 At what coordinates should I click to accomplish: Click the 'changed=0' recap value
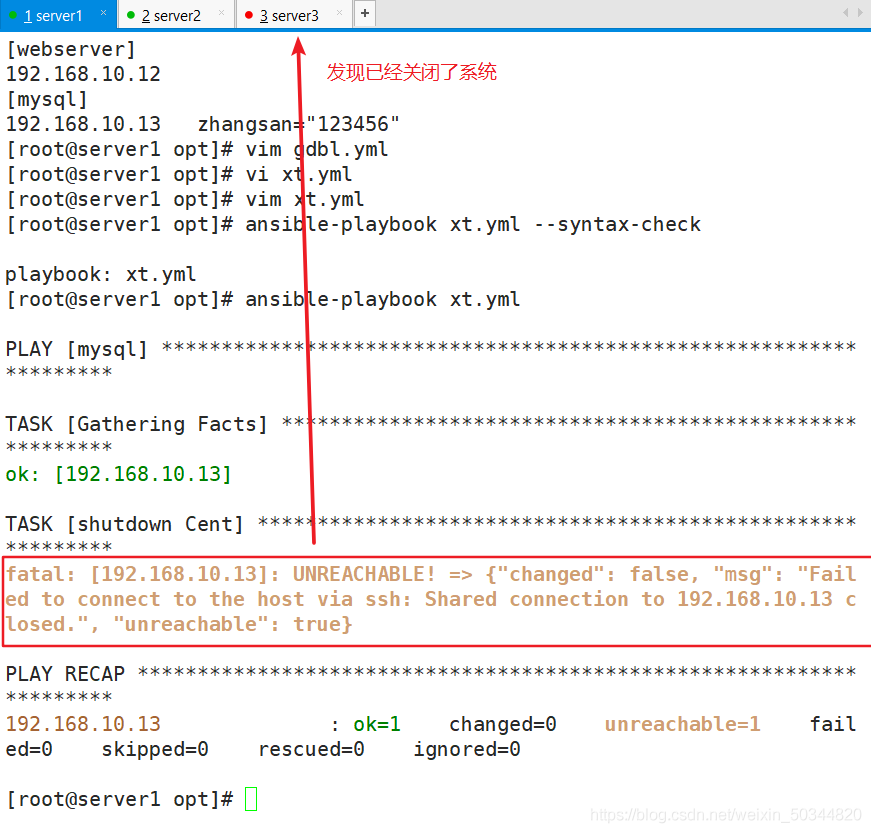click(503, 724)
